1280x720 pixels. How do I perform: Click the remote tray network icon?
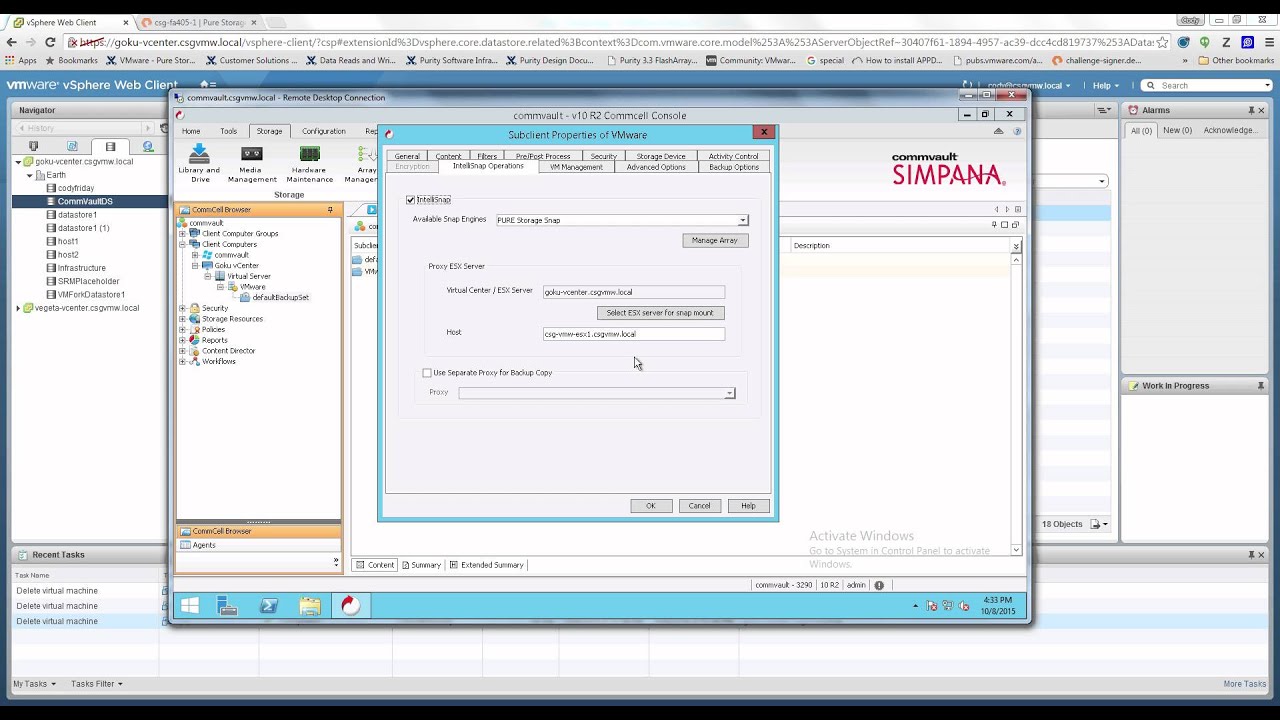pos(947,606)
